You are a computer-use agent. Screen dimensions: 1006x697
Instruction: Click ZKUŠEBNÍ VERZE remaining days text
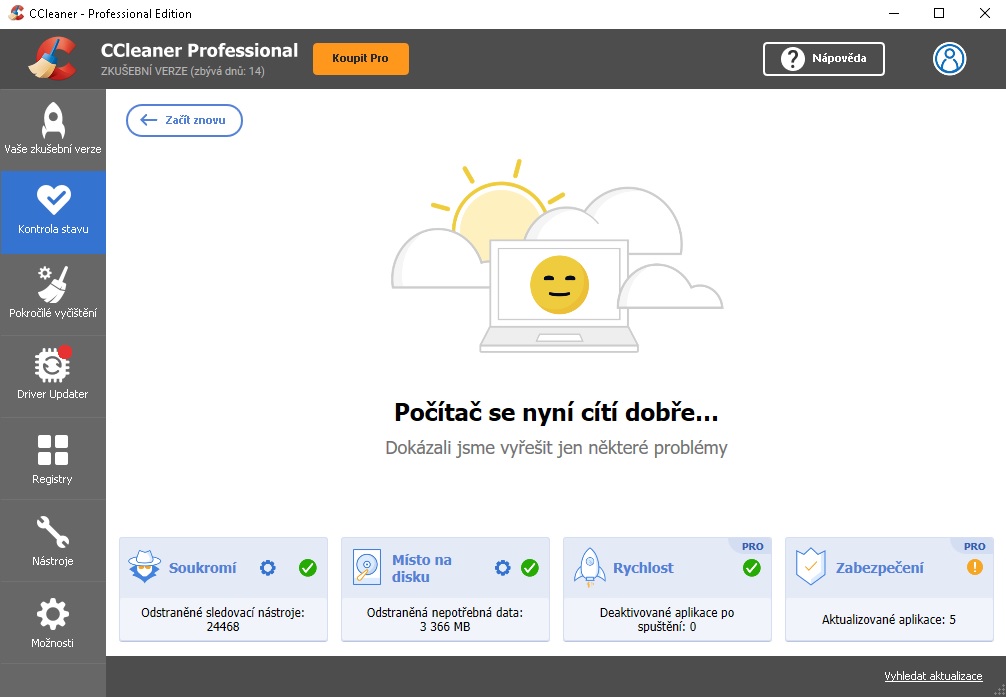[183, 71]
